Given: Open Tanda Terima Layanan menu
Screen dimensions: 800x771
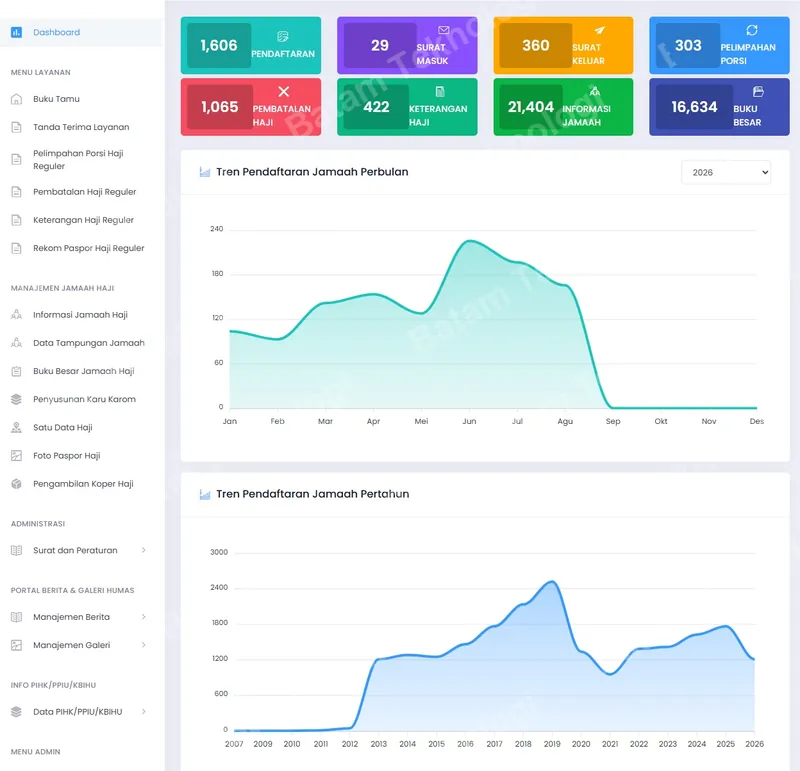Looking at the screenshot, I should 81,127.
